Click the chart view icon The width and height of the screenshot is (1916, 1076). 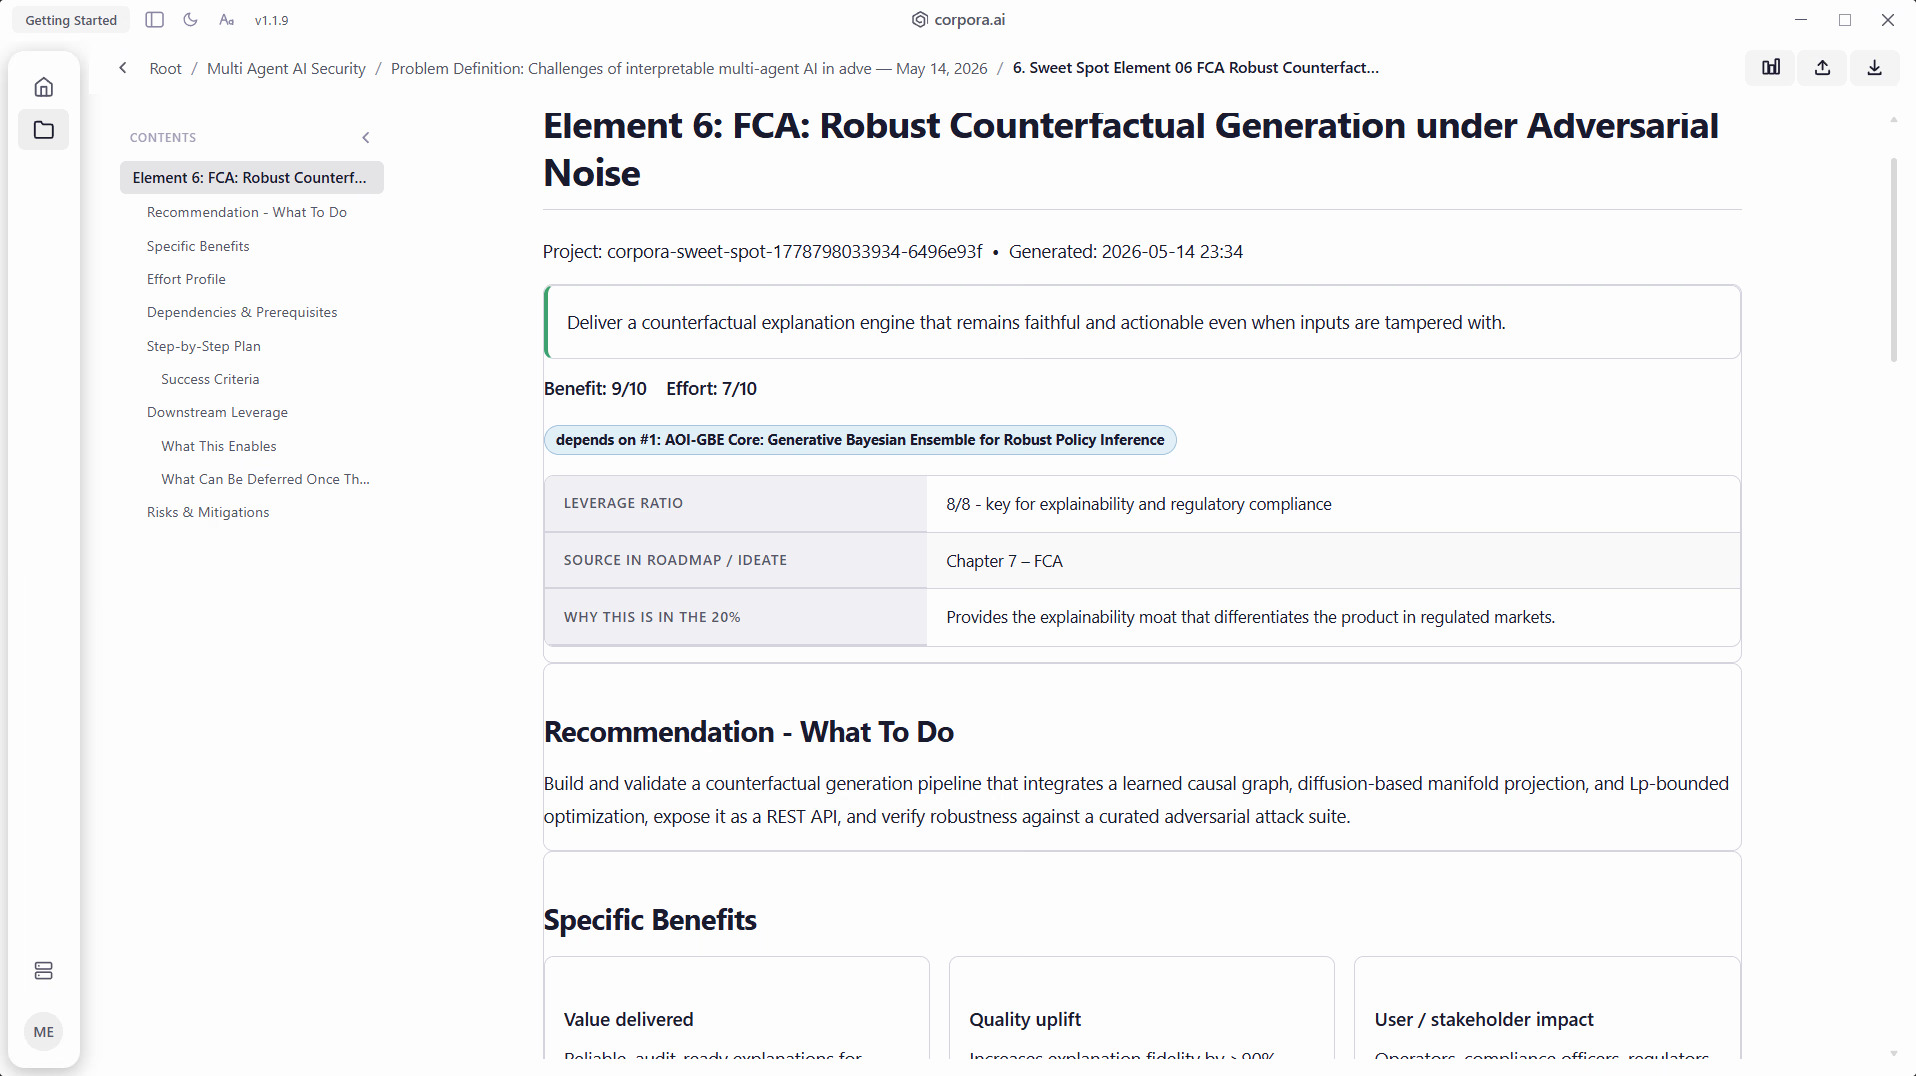(x=1771, y=68)
